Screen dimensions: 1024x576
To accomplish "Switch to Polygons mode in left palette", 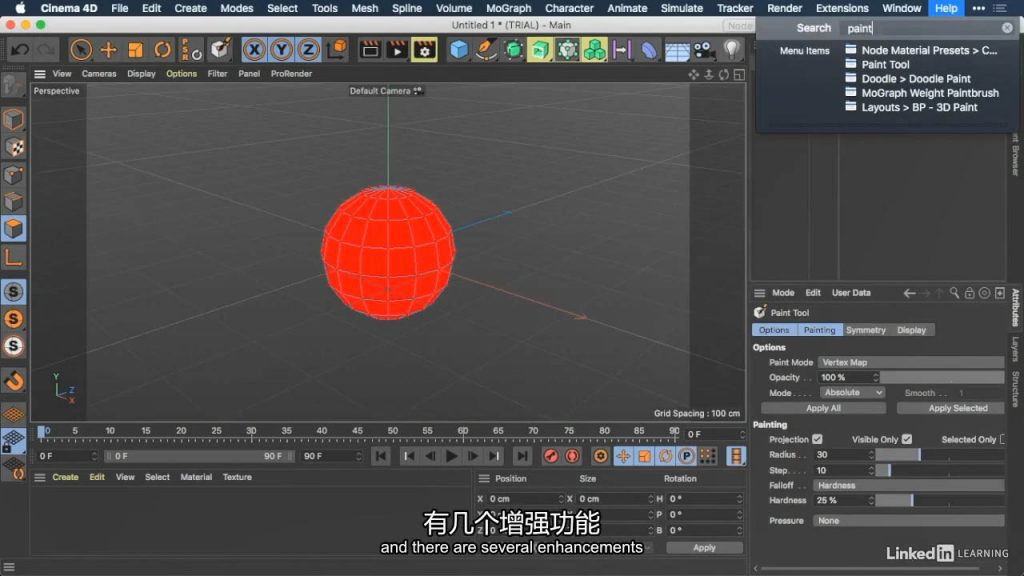I will [13, 229].
